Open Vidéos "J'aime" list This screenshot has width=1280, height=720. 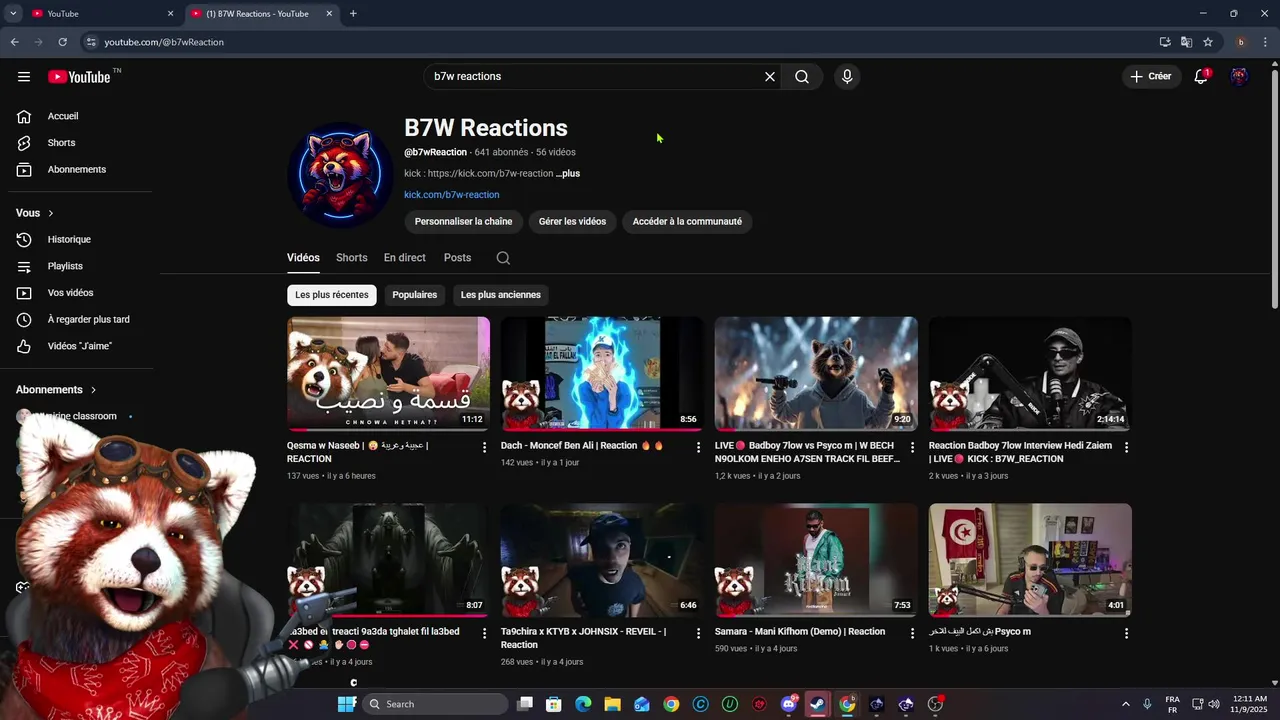[x=80, y=346]
